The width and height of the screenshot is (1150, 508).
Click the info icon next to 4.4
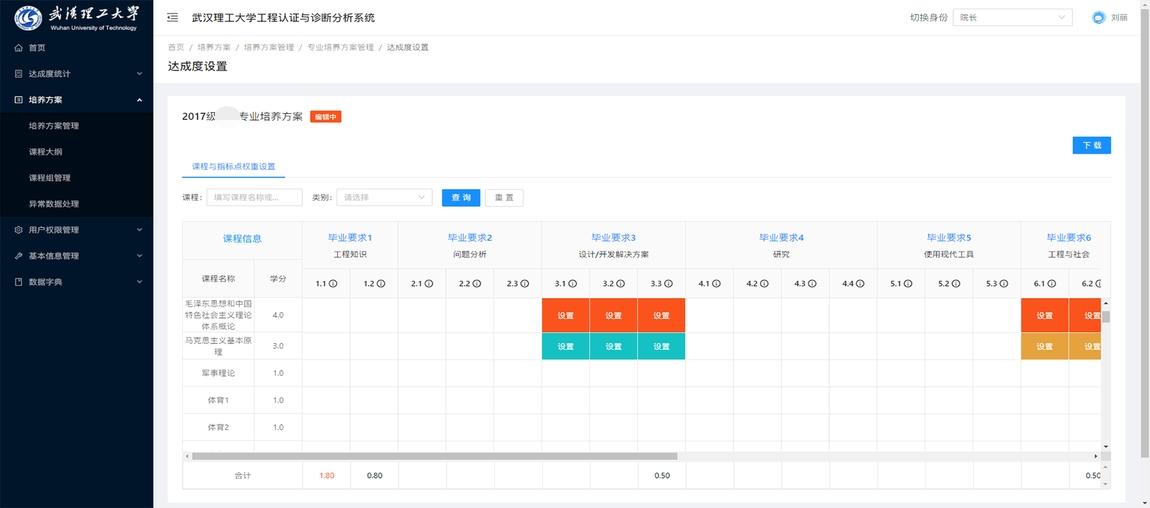tap(860, 284)
